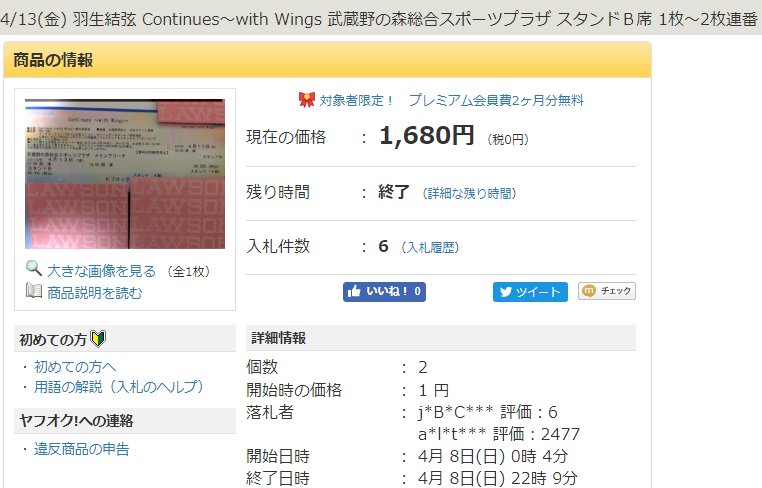The width and height of the screenshot is (762, 488).
Task: Open the 入札履歴 bid history link
Action: tap(431, 247)
